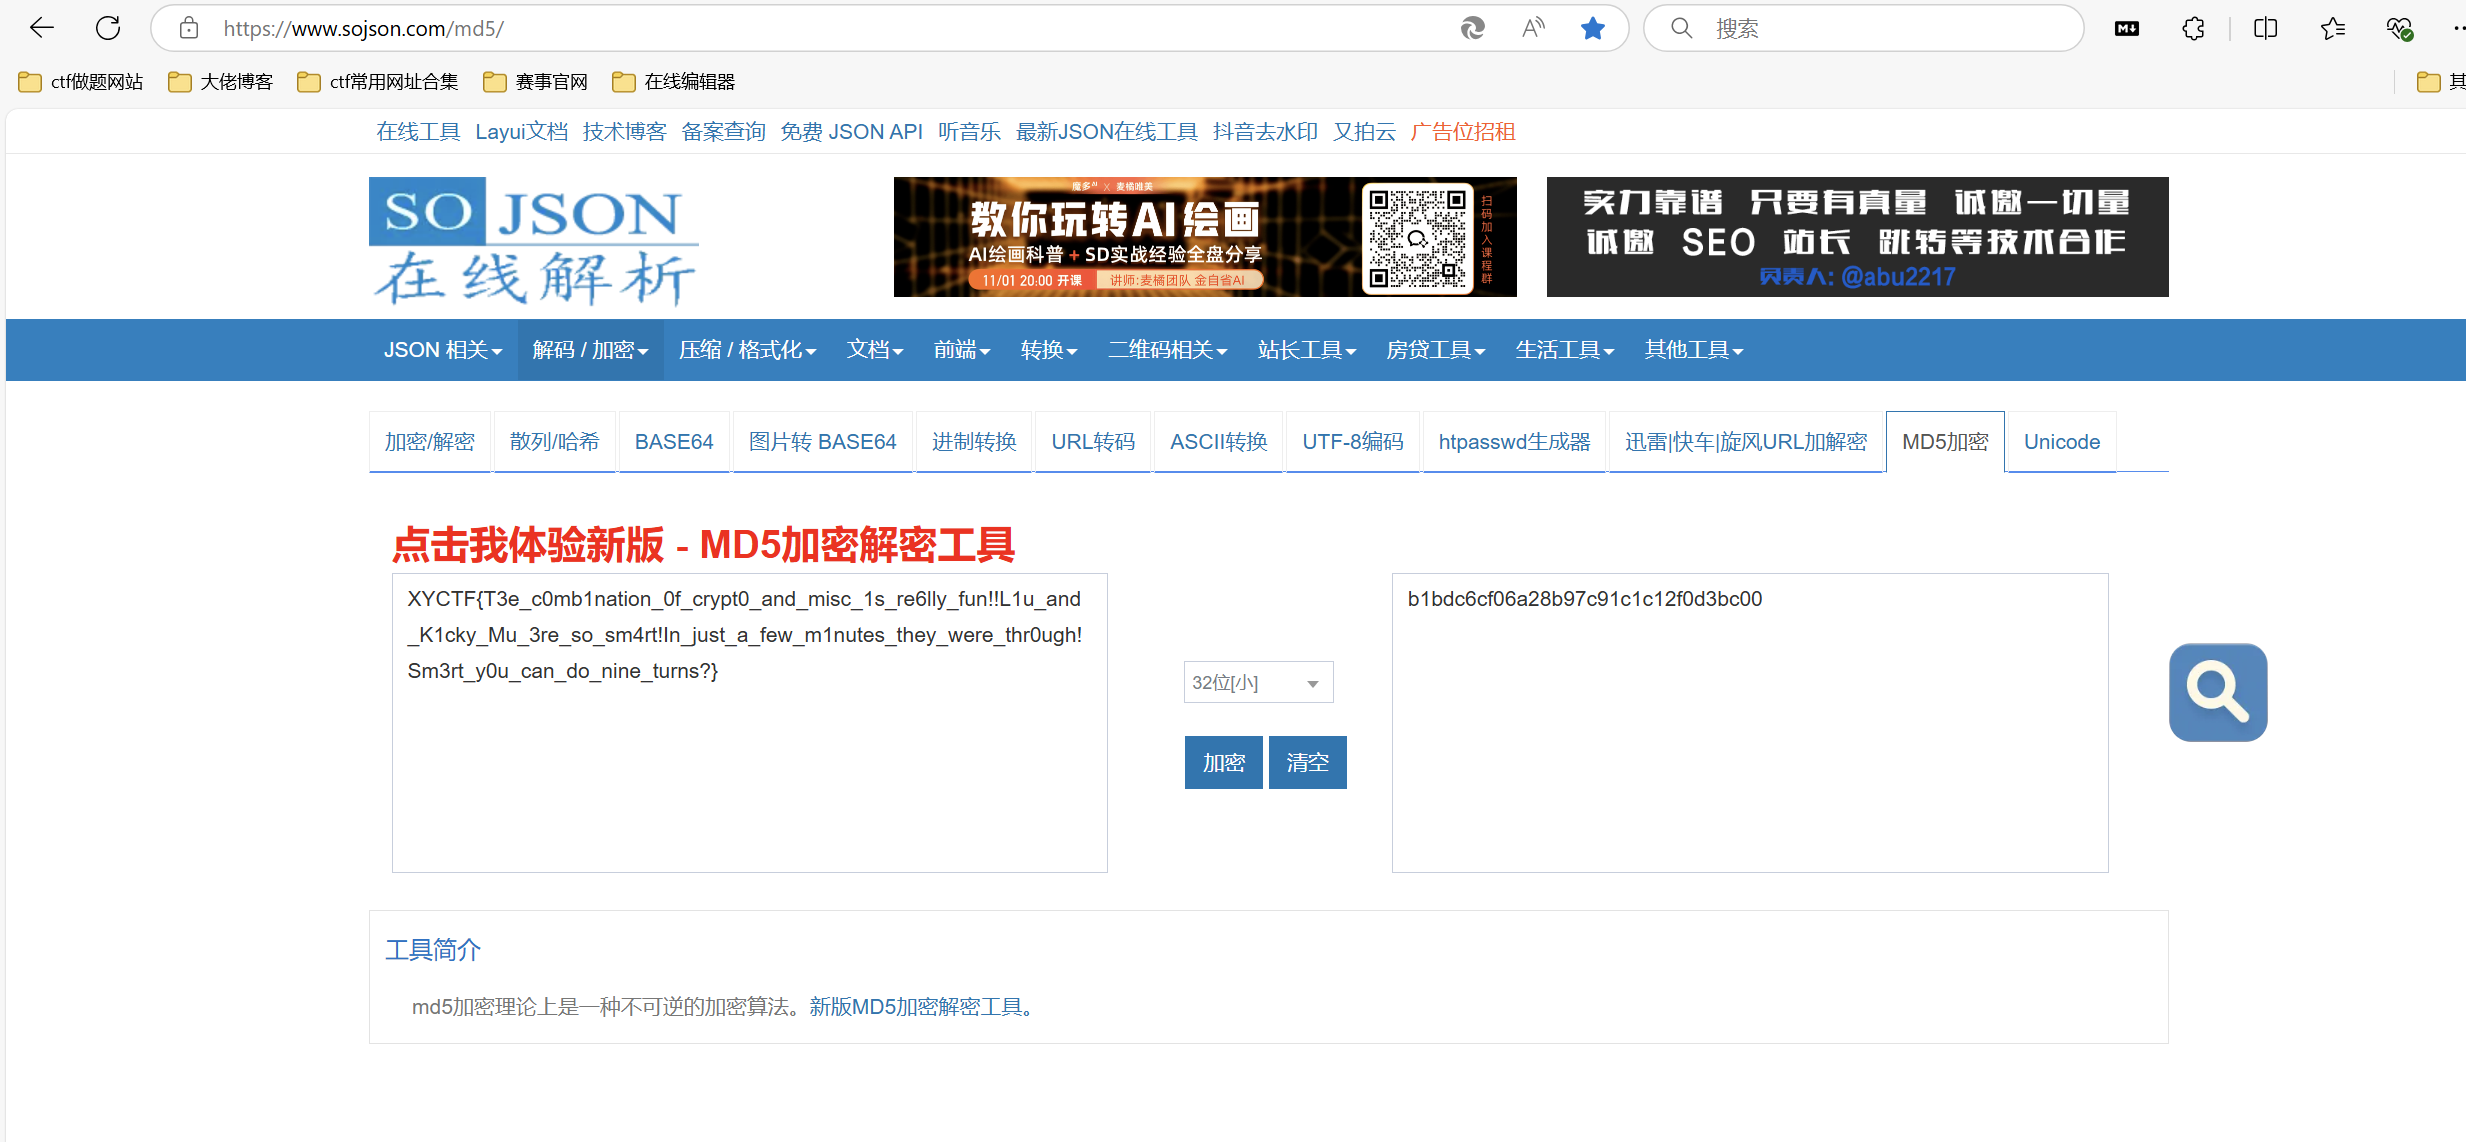
Task: Click the SO JSON site logo
Action: [x=534, y=241]
